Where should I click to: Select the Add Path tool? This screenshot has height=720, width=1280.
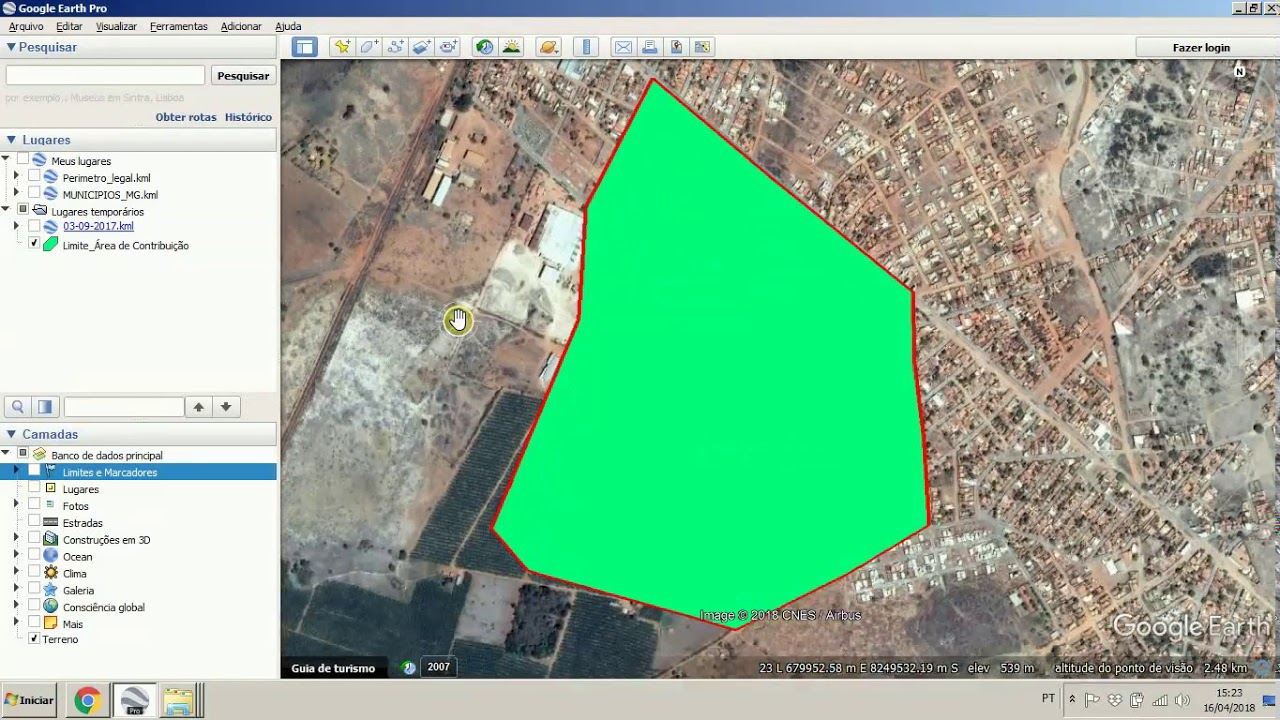(x=395, y=47)
